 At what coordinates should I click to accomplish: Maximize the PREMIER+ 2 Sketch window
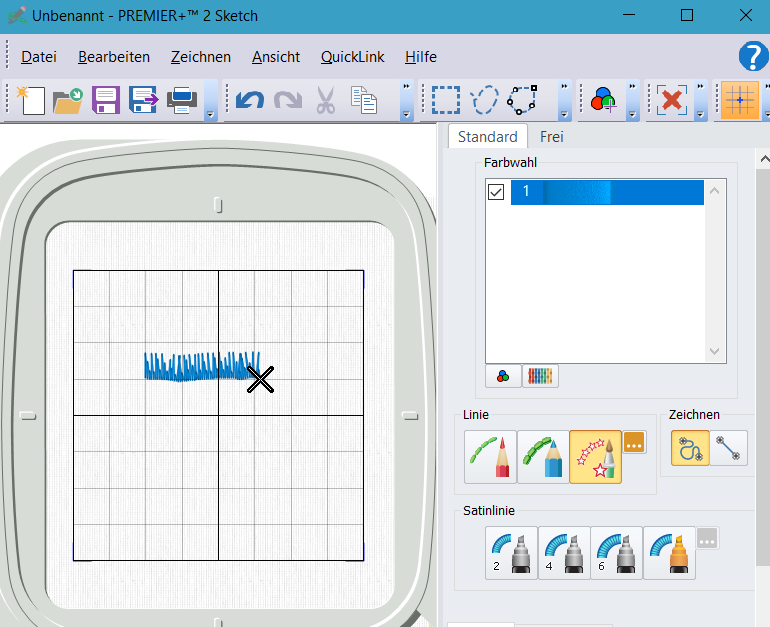click(687, 15)
